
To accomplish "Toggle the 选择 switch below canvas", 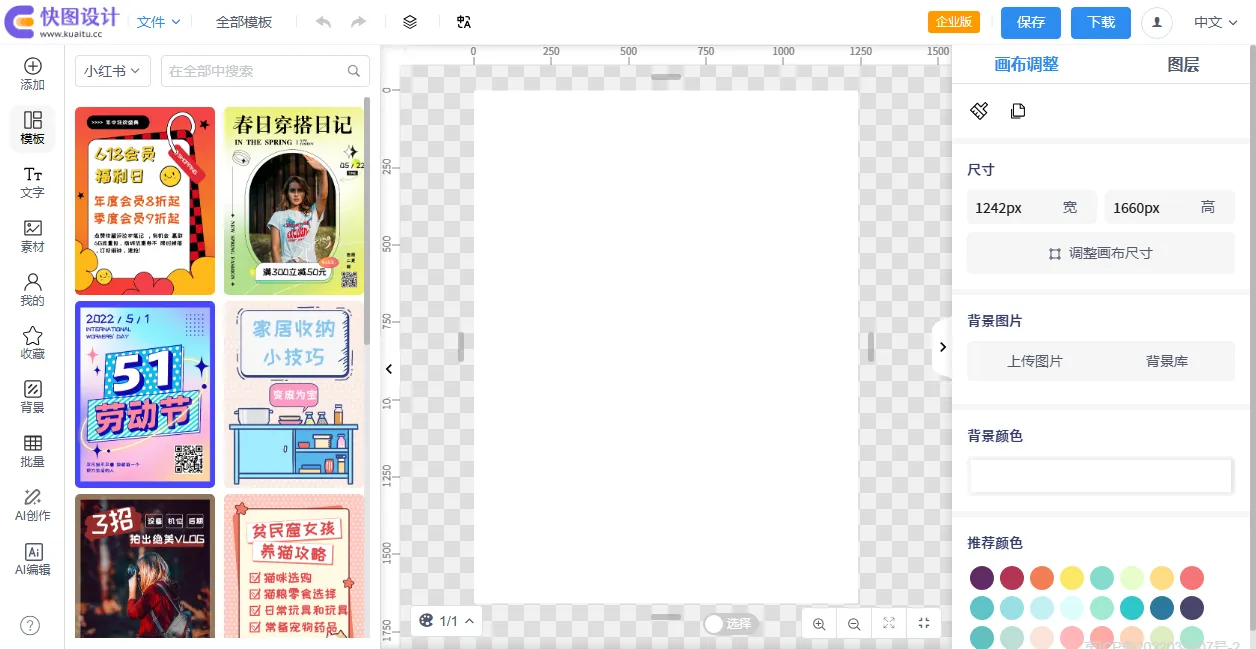I will pos(715,624).
